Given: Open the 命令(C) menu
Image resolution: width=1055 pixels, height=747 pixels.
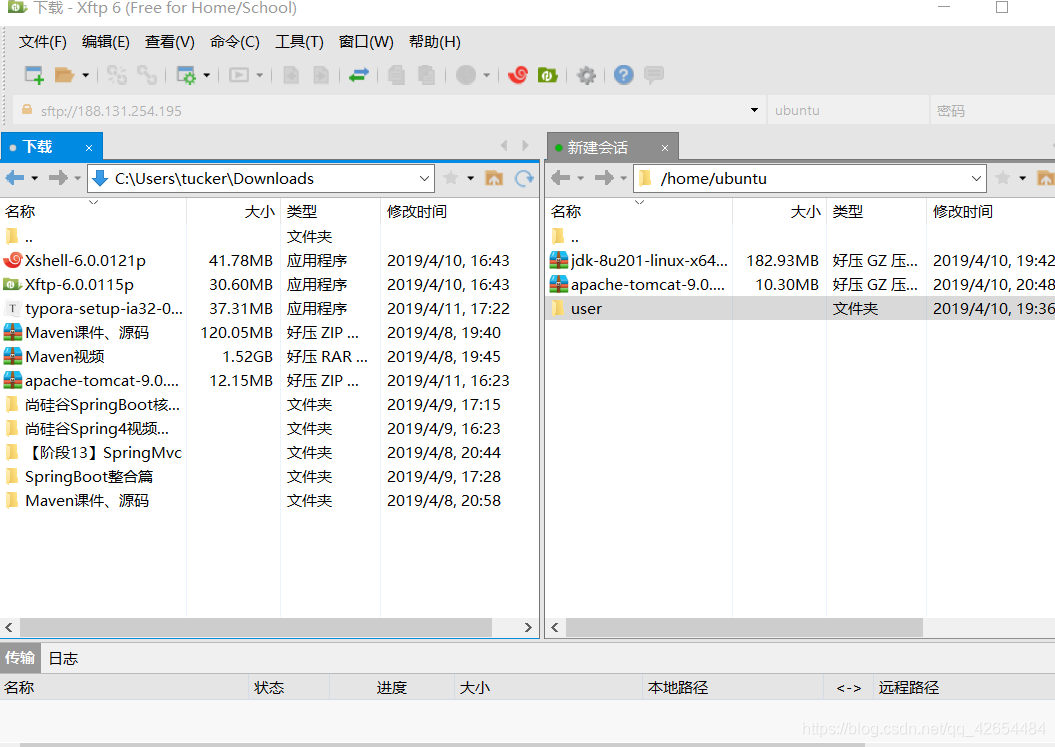Looking at the screenshot, I should 234,42.
